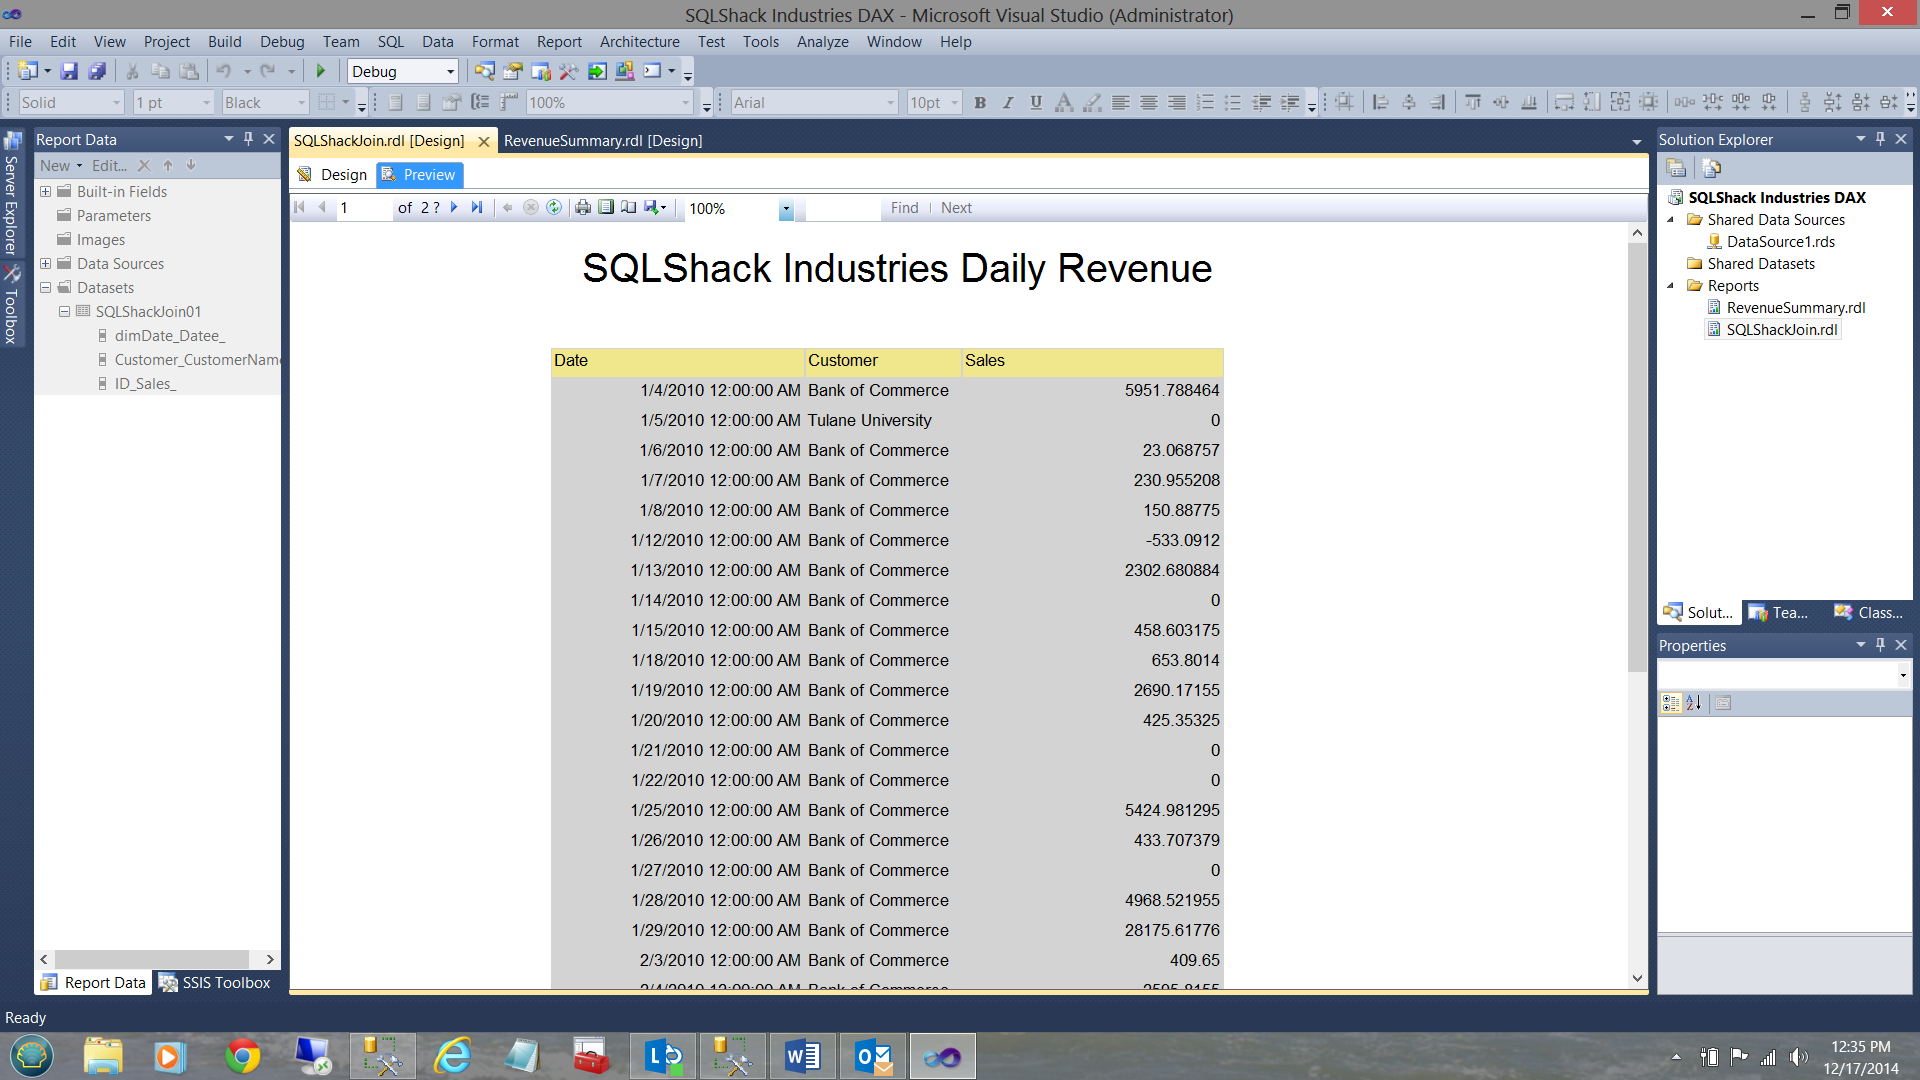Go to next report page
1920x1080 pixels.
(x=454, y=208)
